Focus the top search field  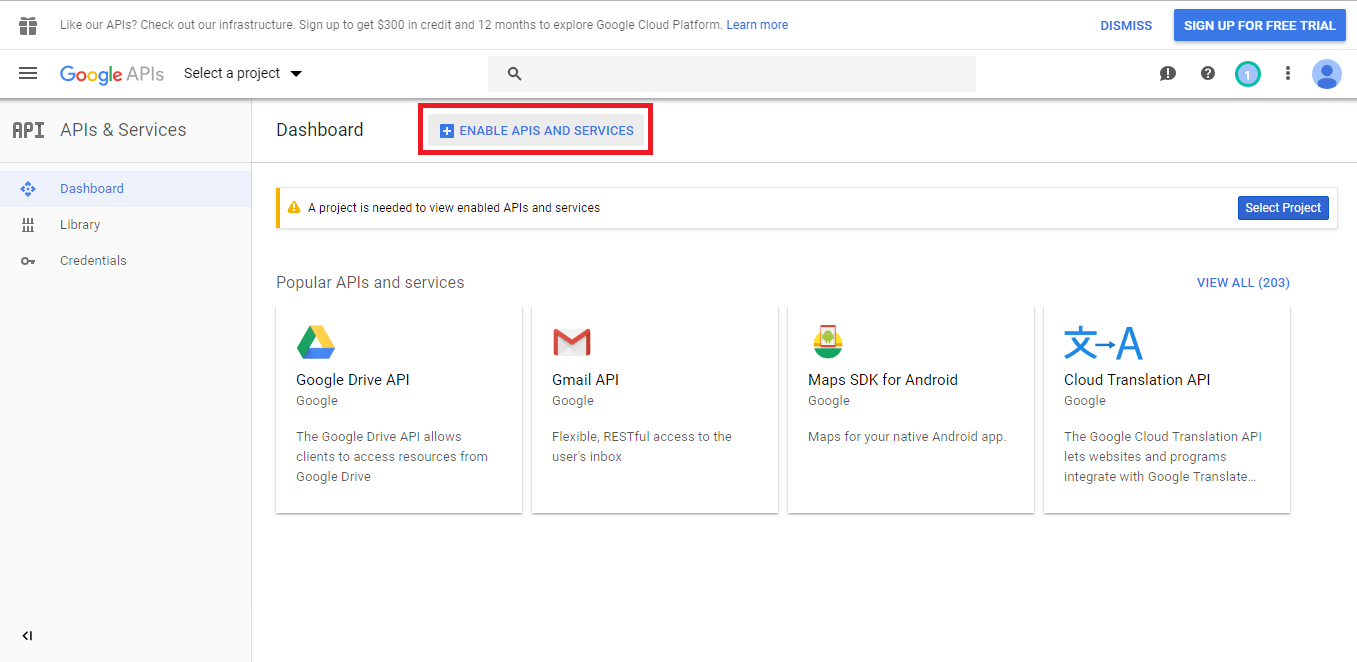point(732,74)
